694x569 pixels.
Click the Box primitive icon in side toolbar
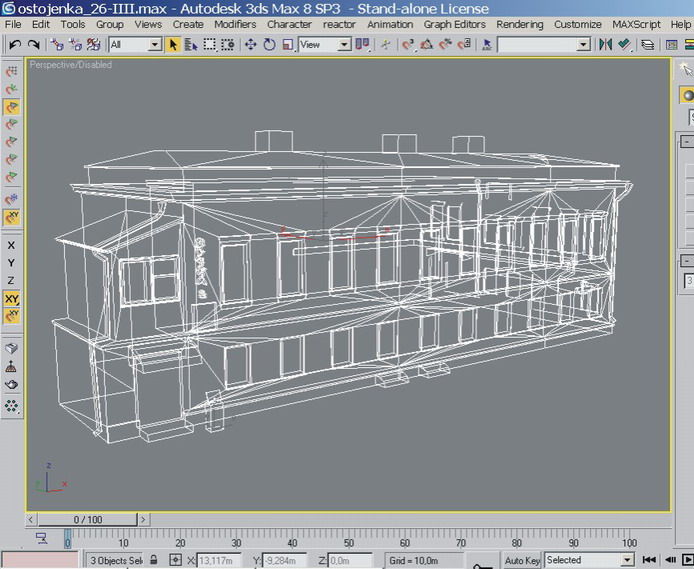[12, 349]
